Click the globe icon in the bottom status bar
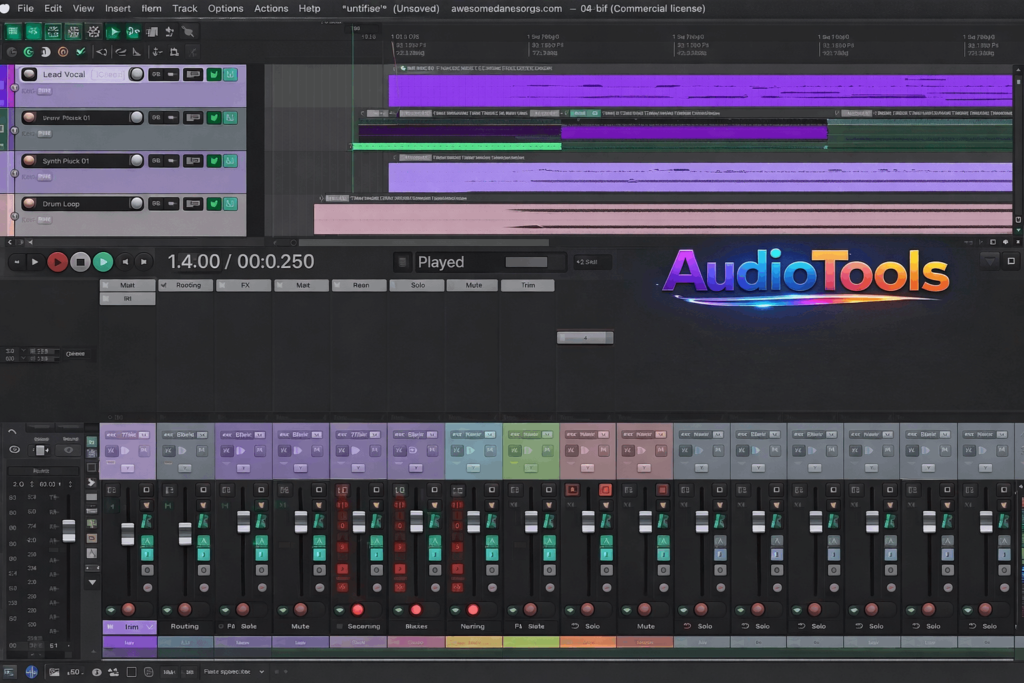 31,672
